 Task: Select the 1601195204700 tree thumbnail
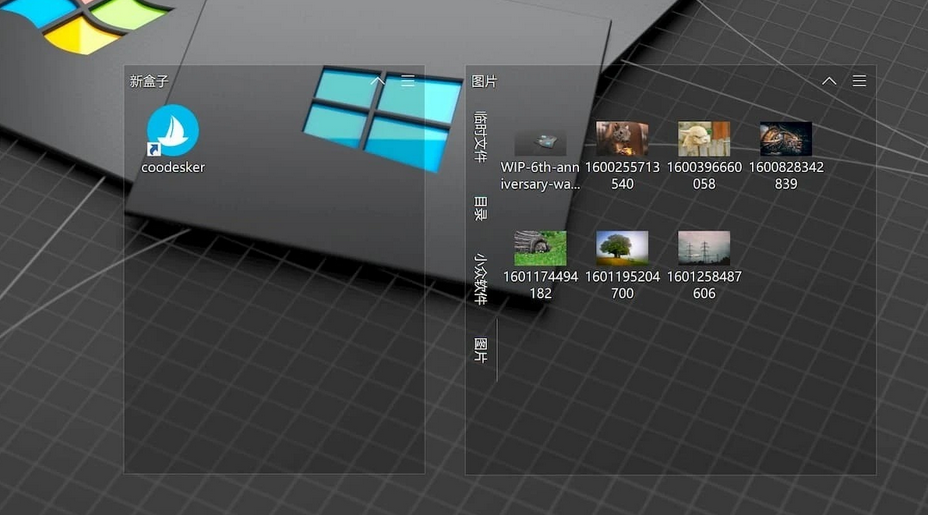tap(622, 248)
